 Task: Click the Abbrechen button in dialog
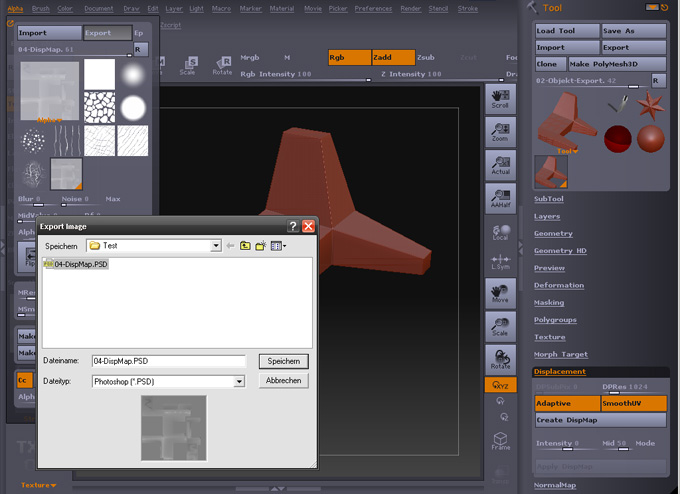click(283, 381)
